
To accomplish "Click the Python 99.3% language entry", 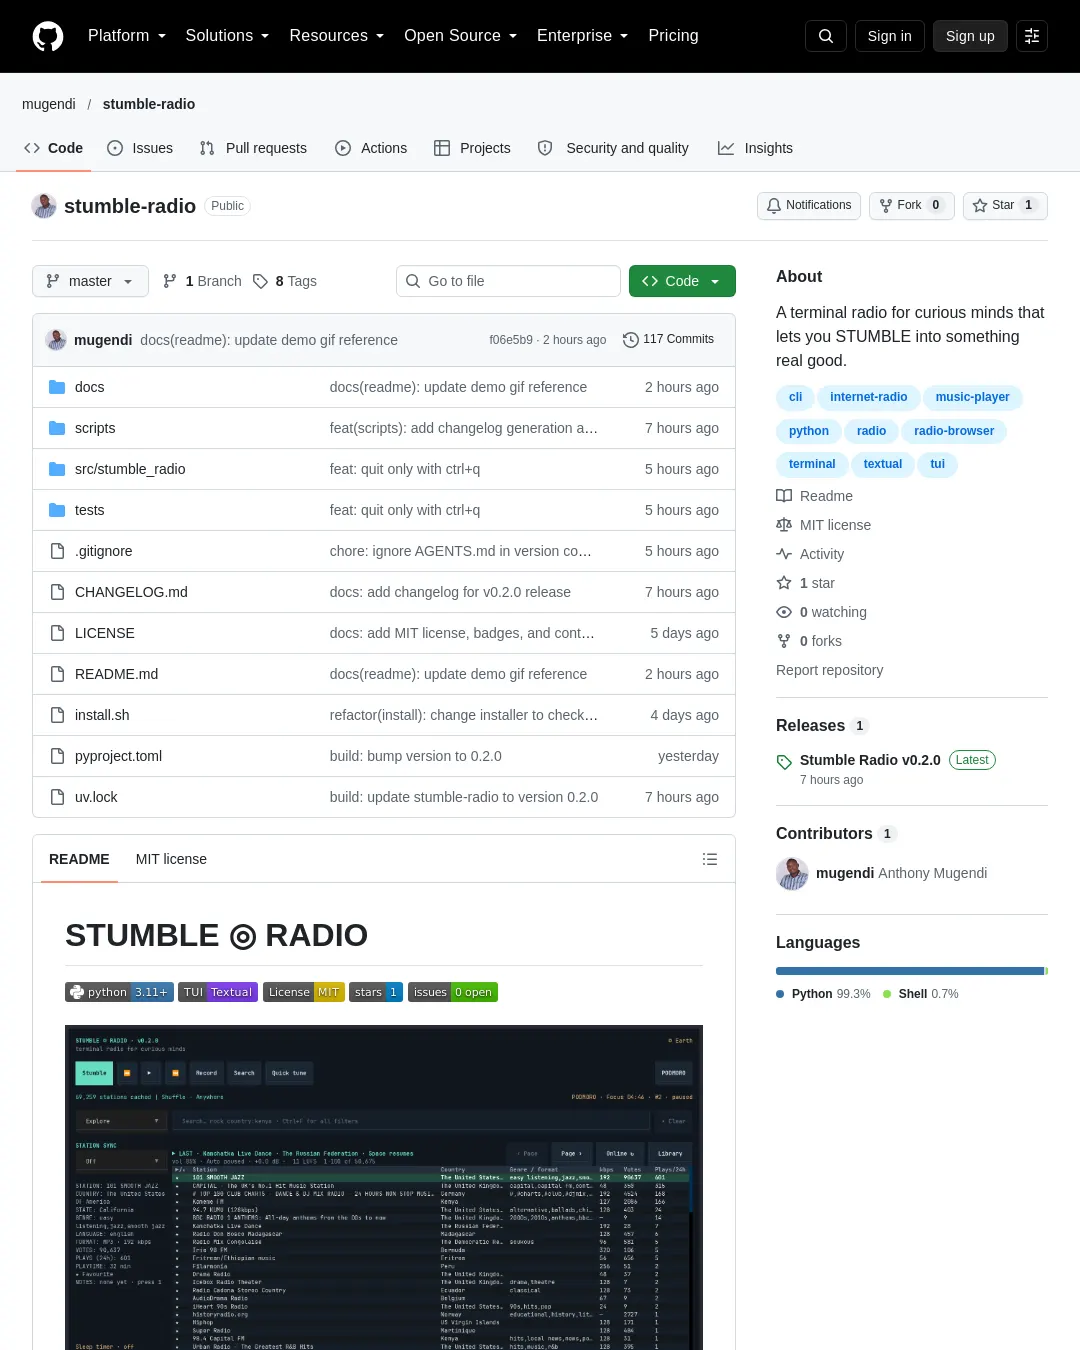I will [823, 994].
